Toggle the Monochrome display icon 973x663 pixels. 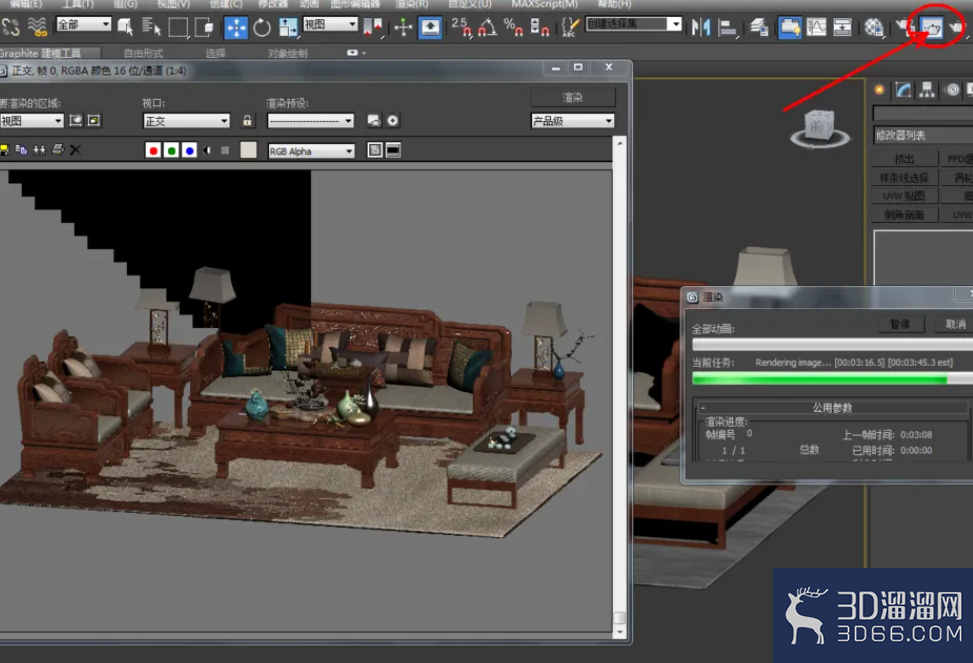pyautogui.click(x=225, y=150)
